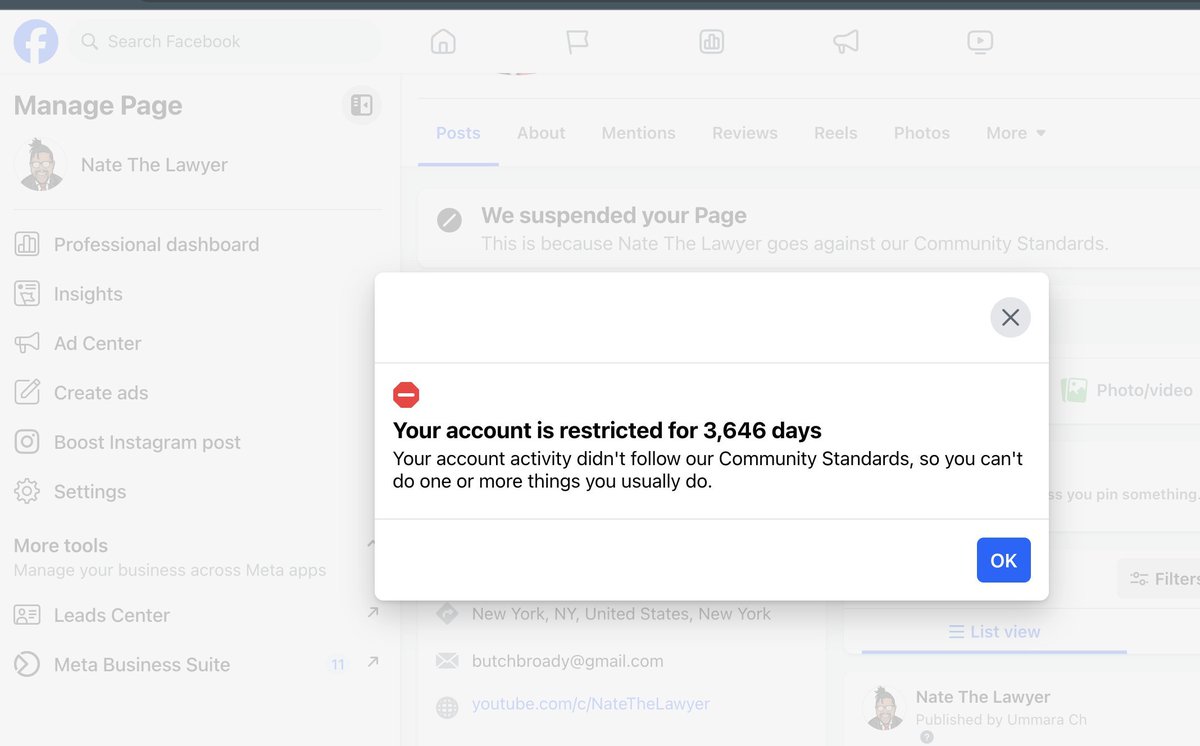The width and height of the screenshot is (1200, 746).
Task: Click the Meta Business Suite icon
Action: click(x=27, y=664)
